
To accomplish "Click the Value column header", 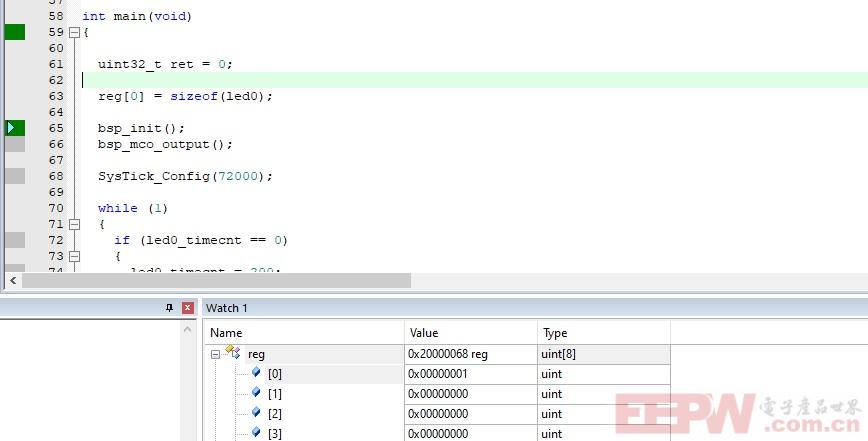I will tap(423, 333).
